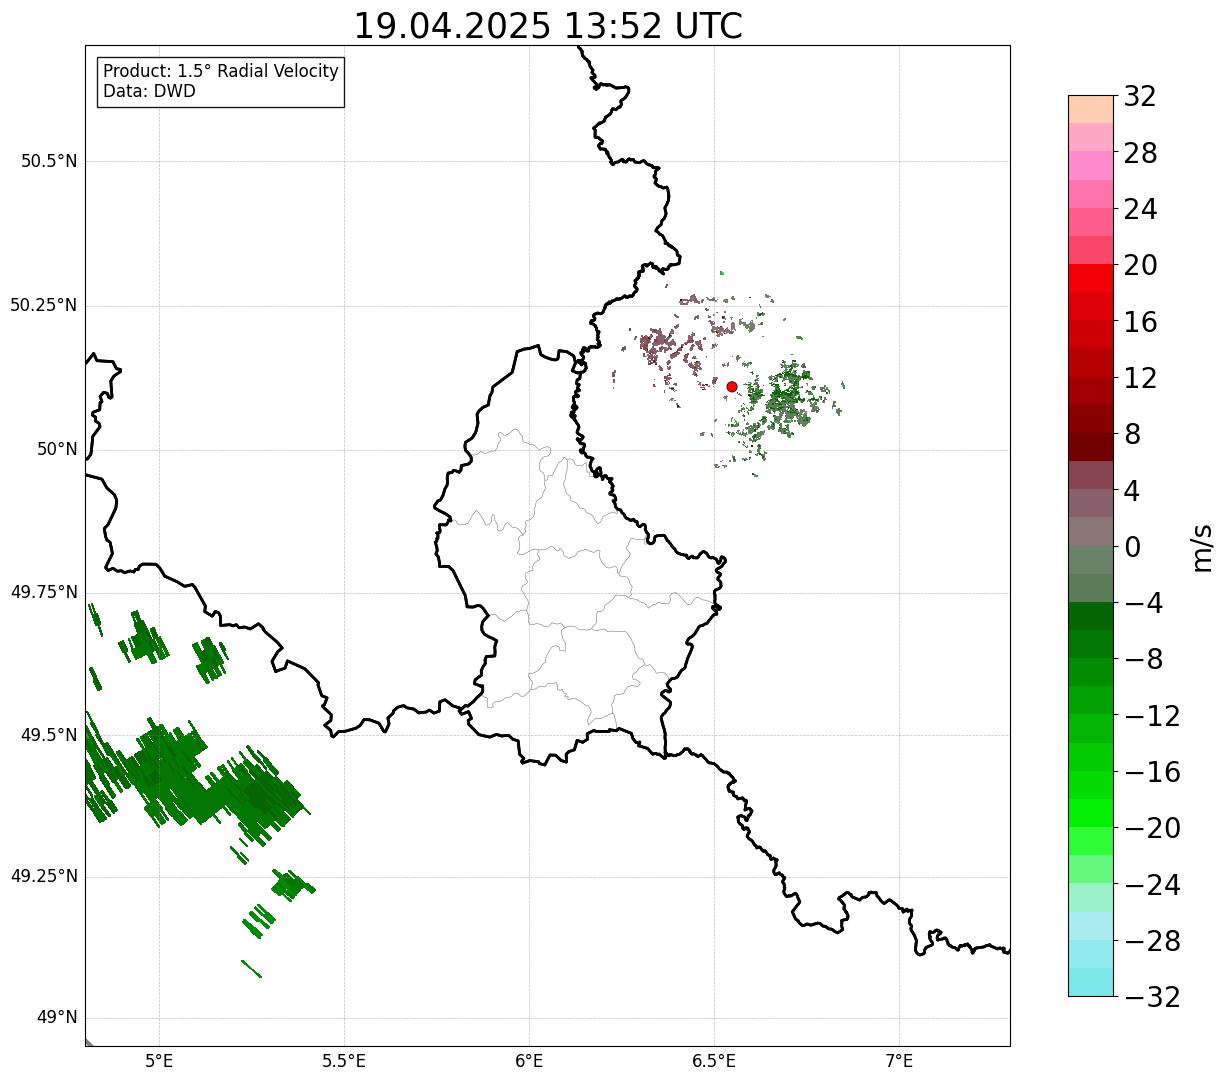Click the 49.75°N latitude tick label
Viewport: 1225px width, 1081px height.
pyautogui.click(x=44, y=592)
